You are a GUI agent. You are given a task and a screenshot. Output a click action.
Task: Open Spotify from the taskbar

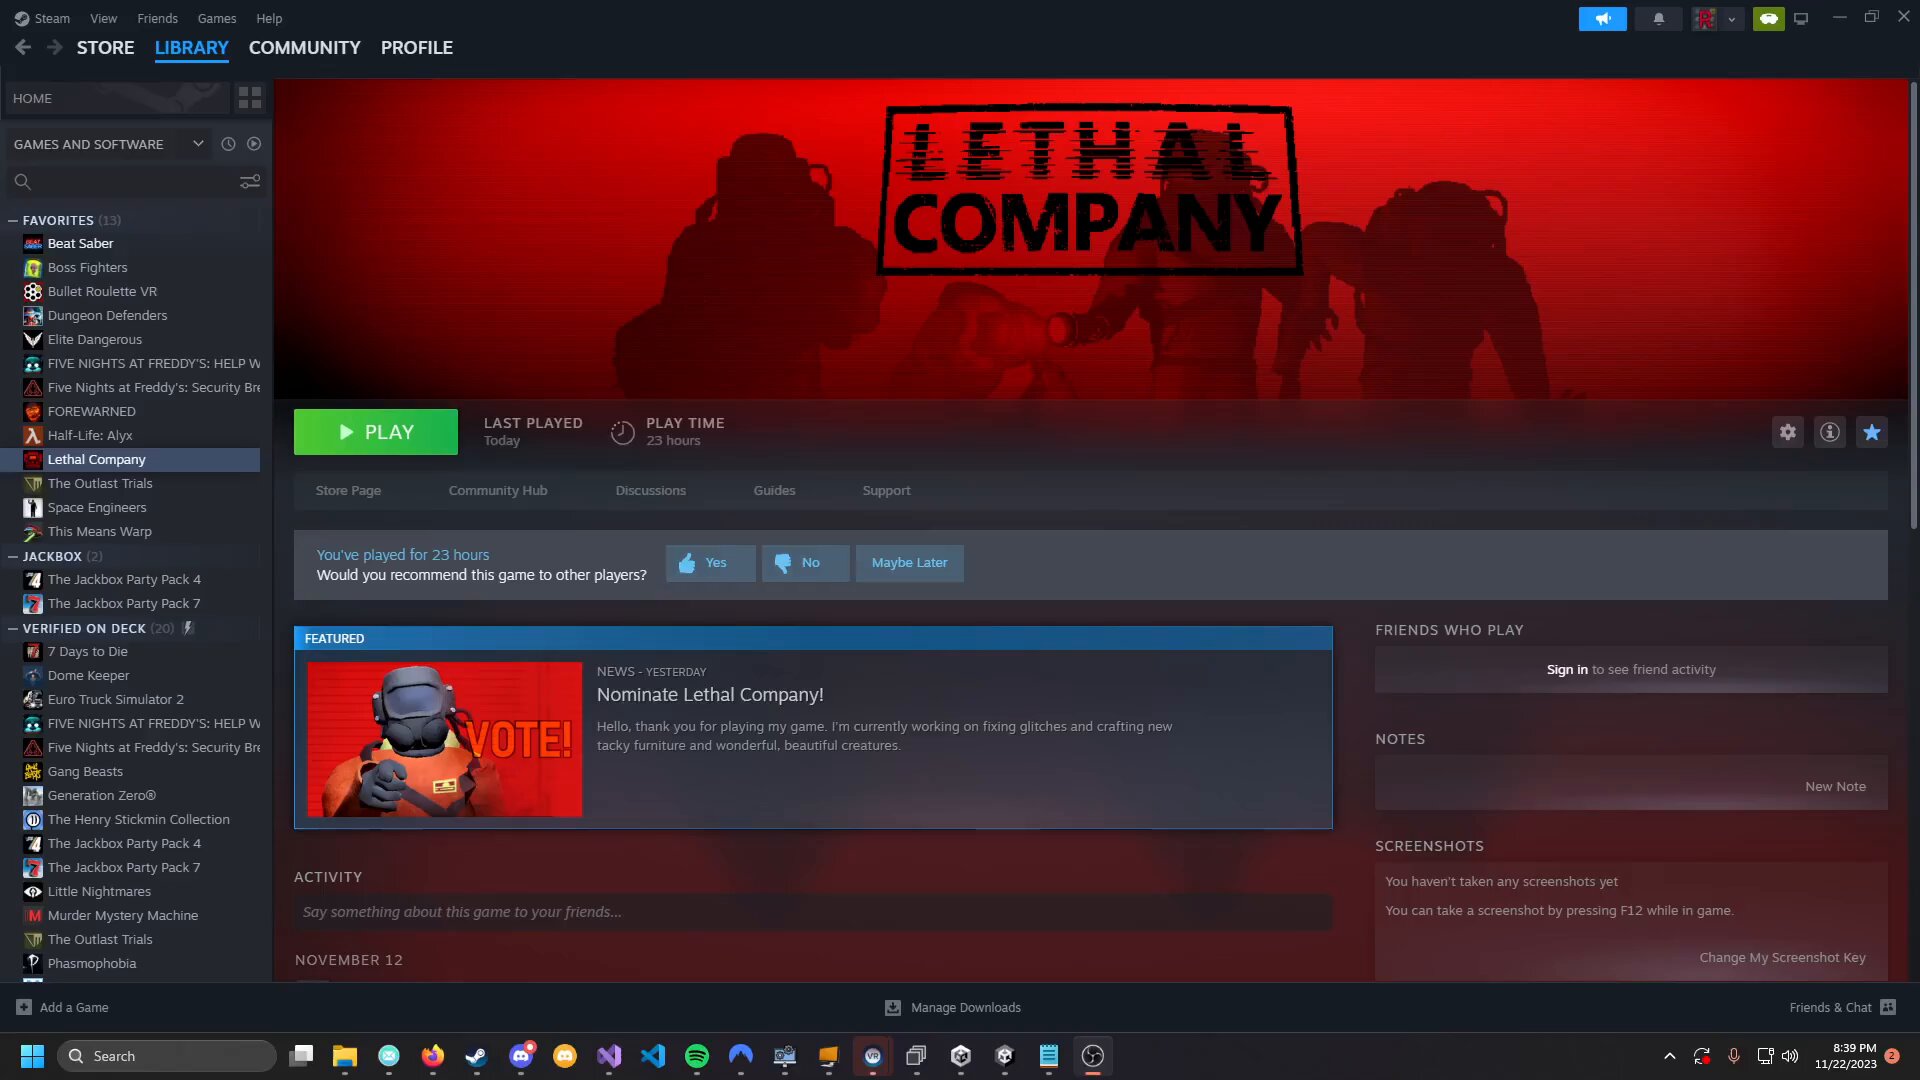click(697, 1056)
